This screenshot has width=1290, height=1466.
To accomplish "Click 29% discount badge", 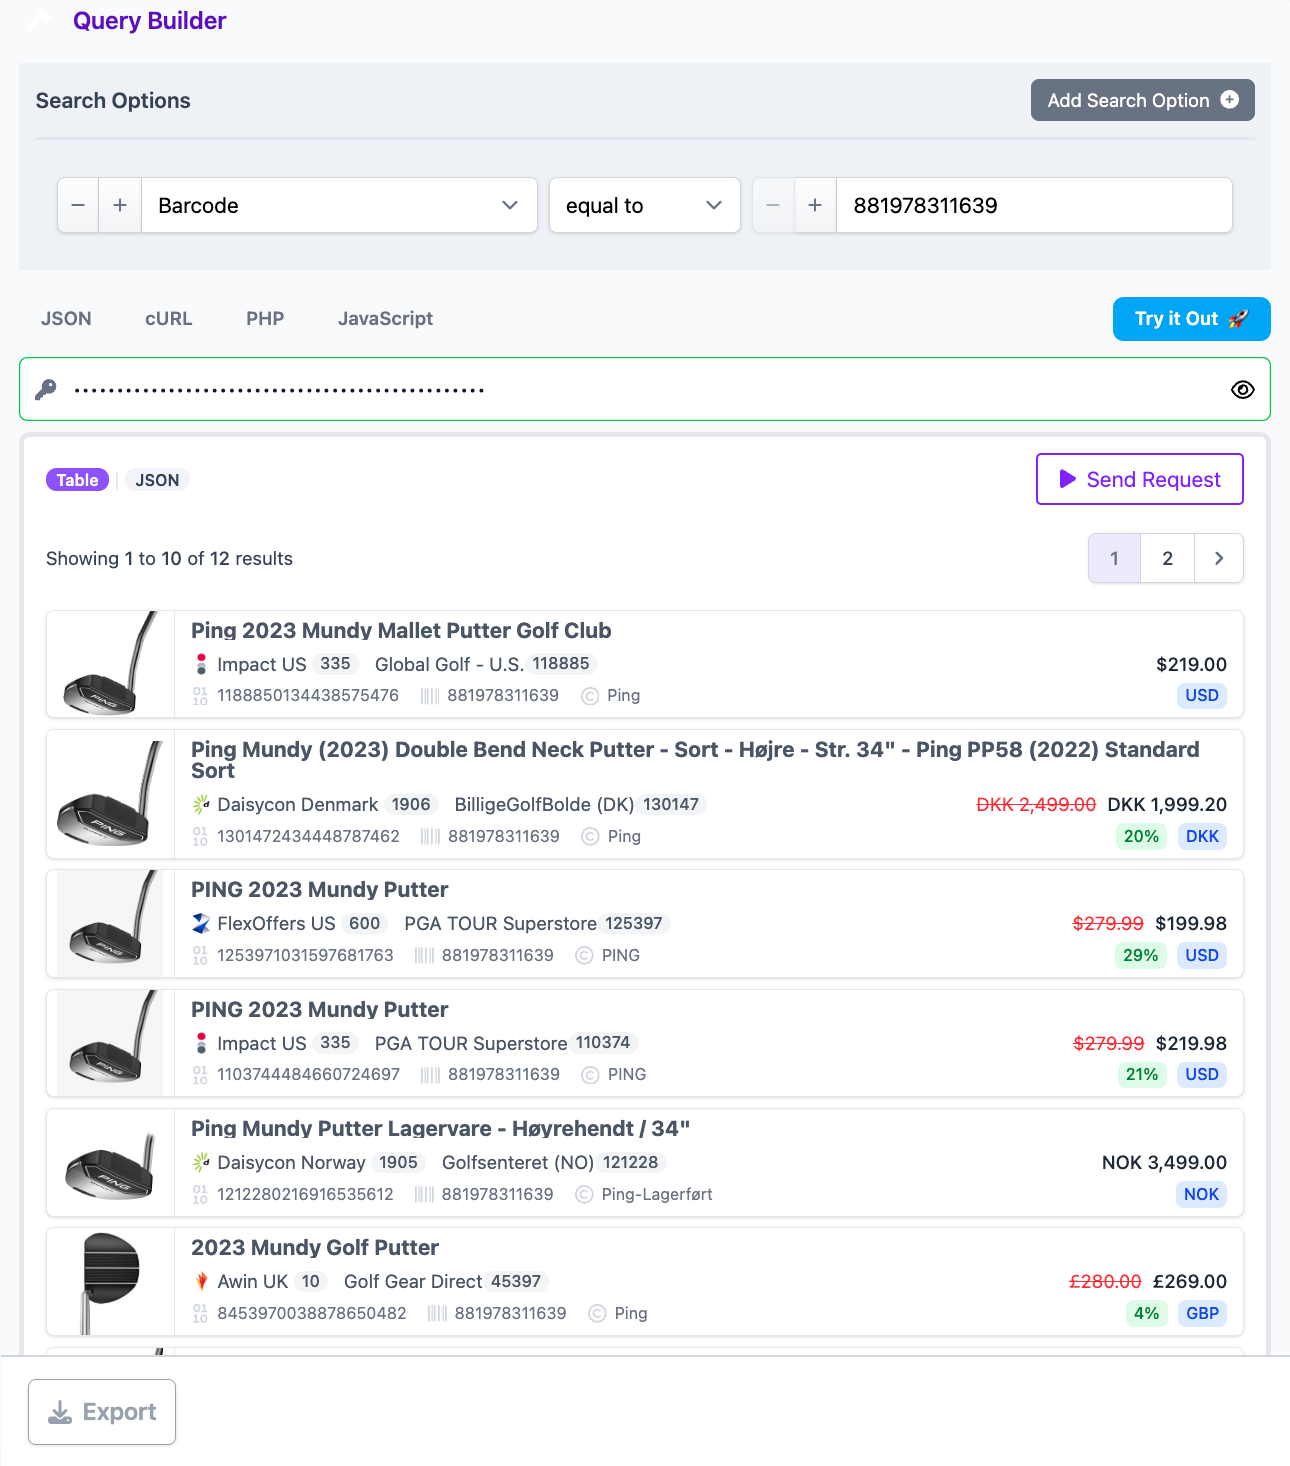I will pyautogui.click(x=1140, y=955).
